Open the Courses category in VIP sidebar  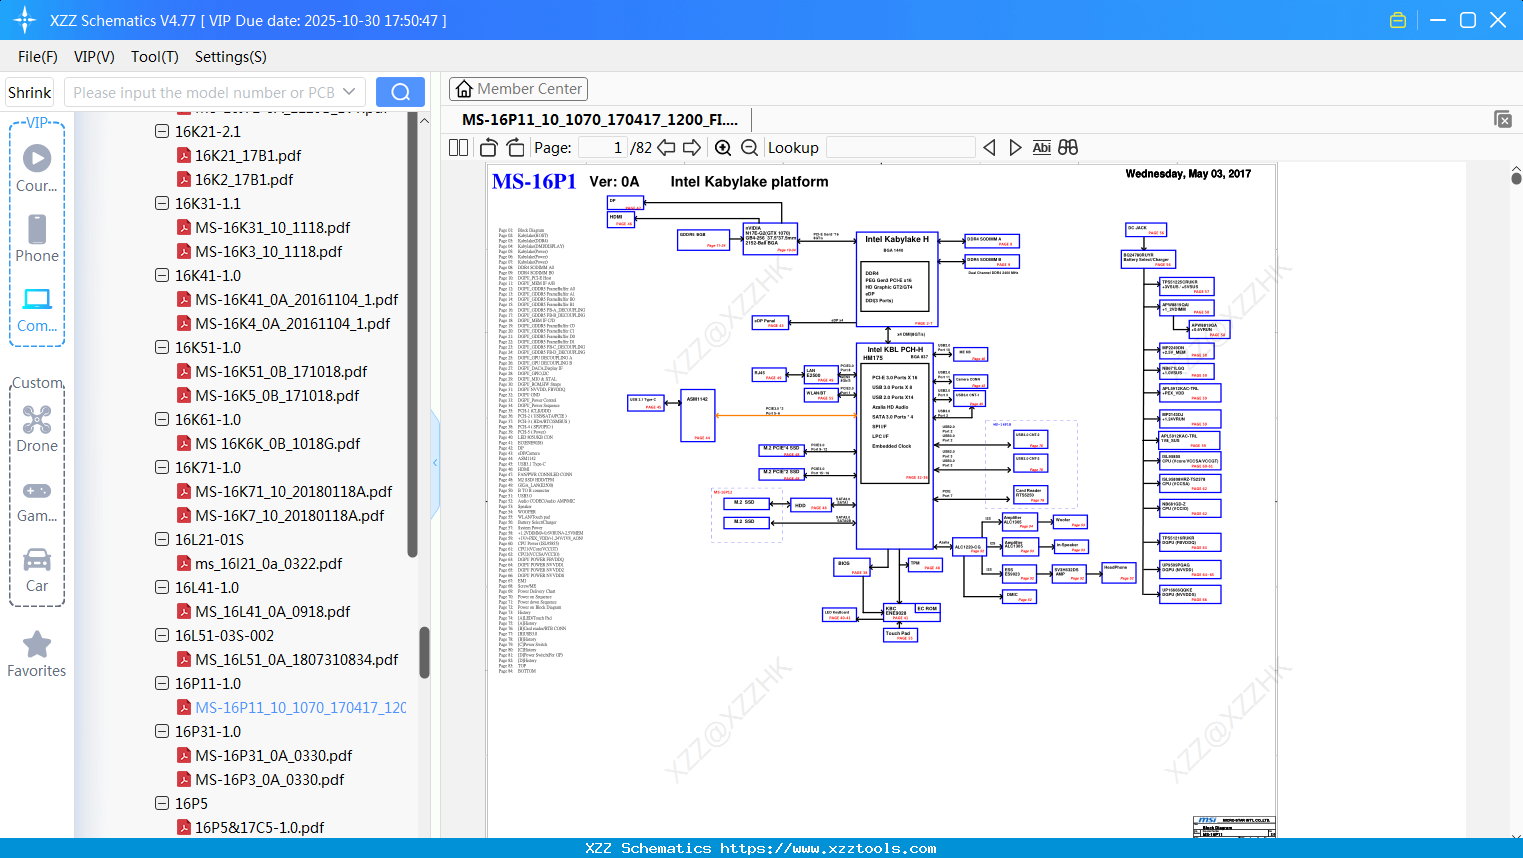pyautogui.click(x=37, y=168)
